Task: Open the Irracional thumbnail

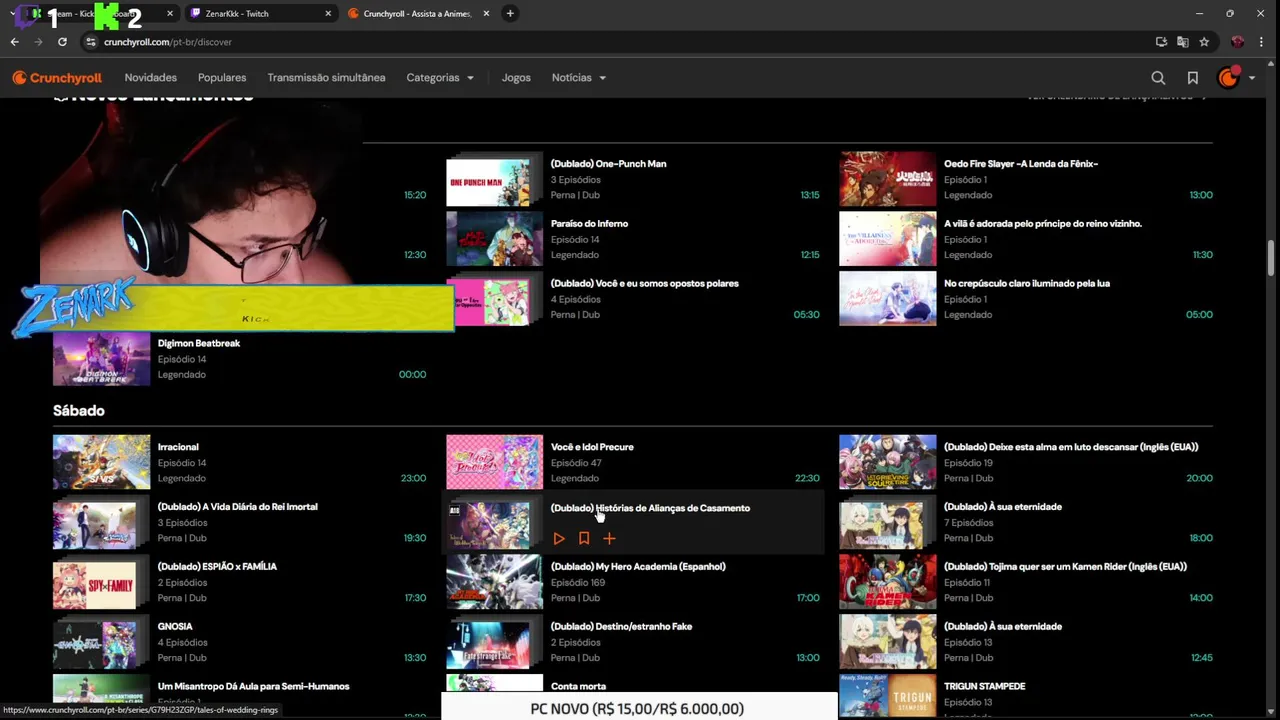Action: pyautogui.click(x=101, y=462)
